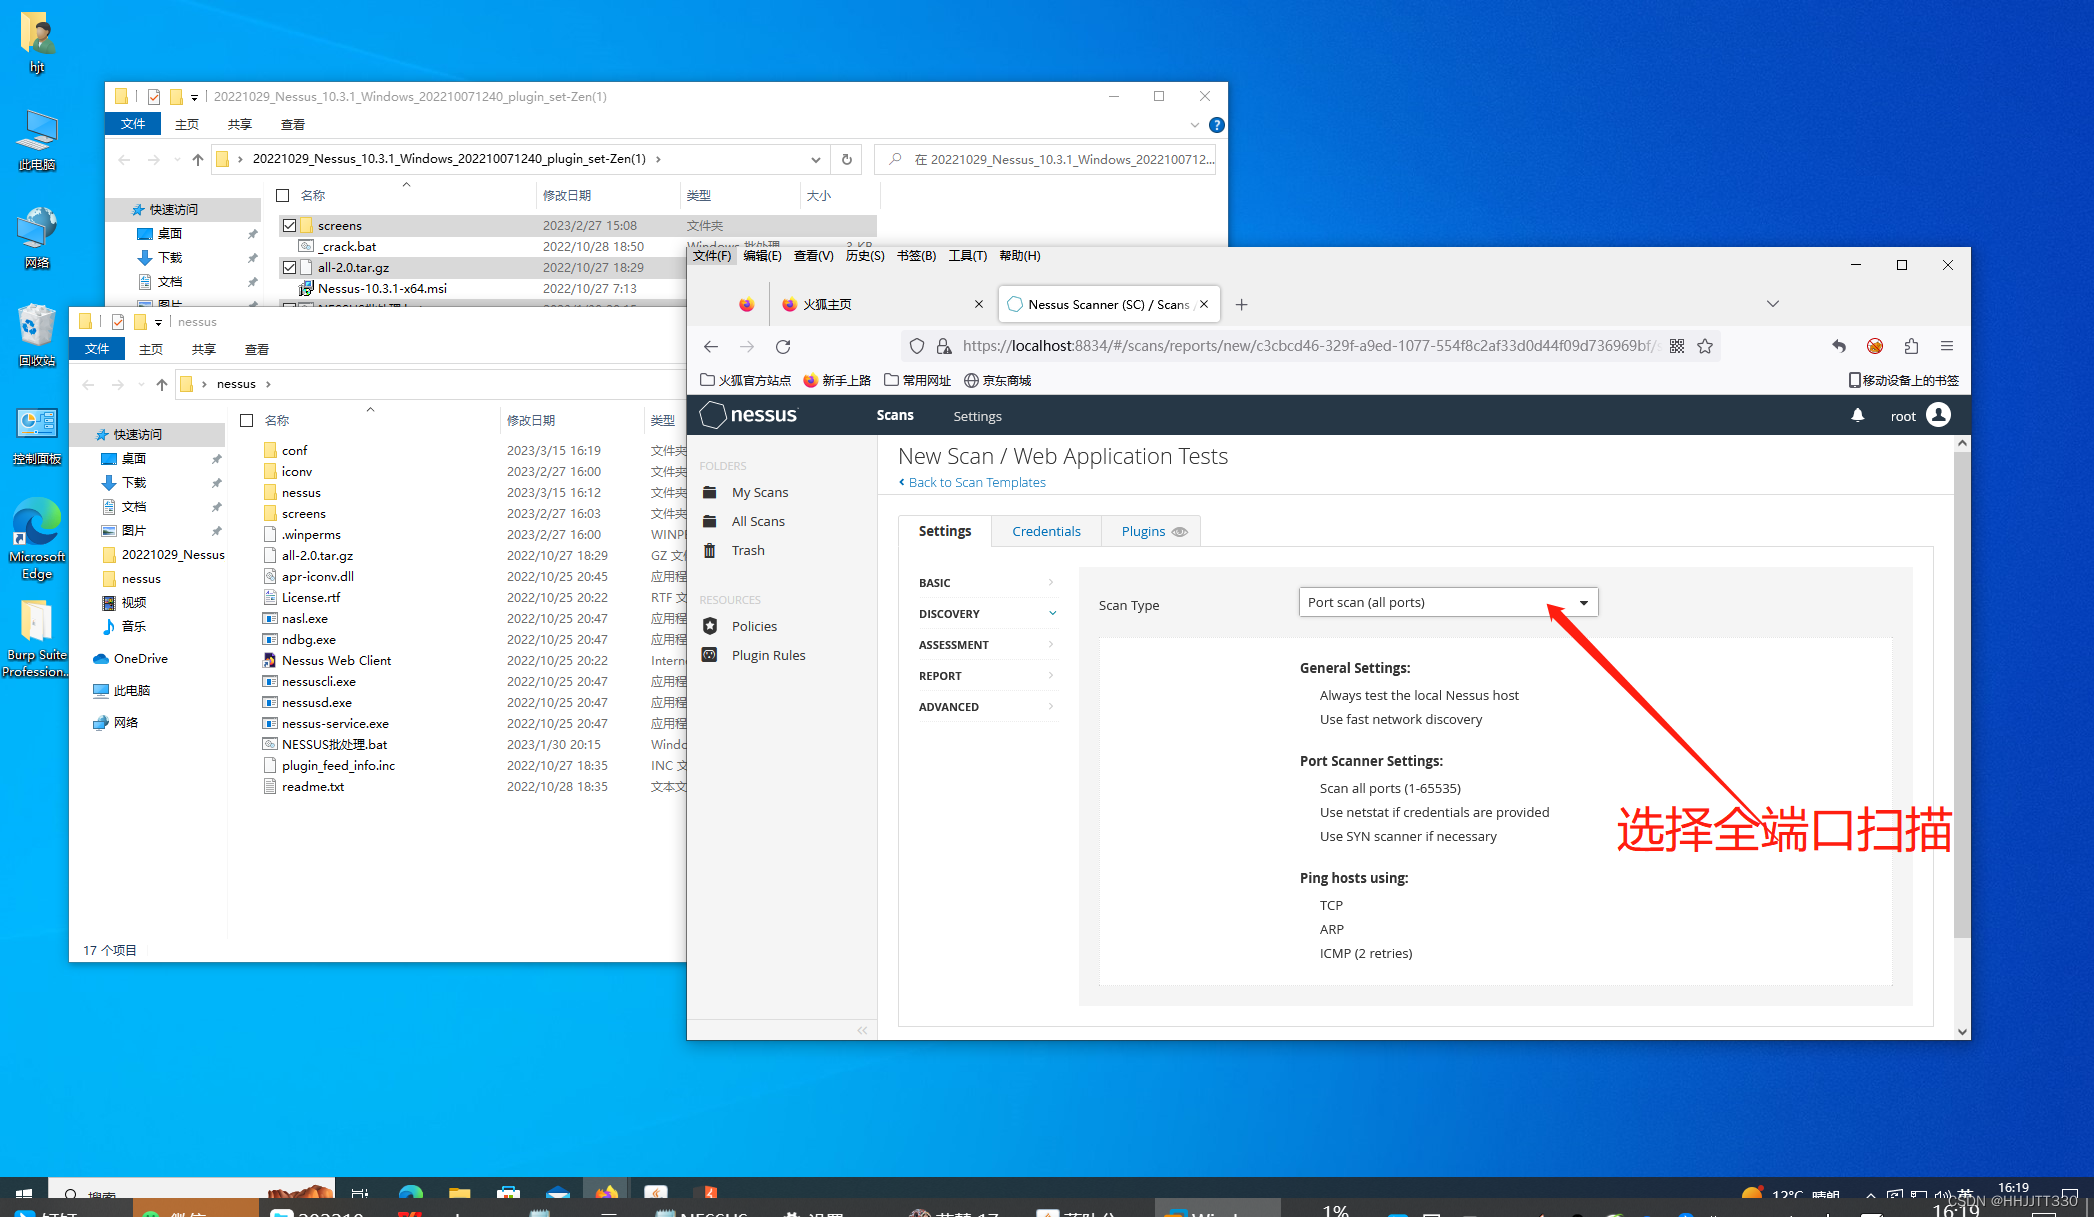This screenshot has width=2094, height=1217.
Task: Click the QR code icon in the address bar
Action: tap(1677, 346)
